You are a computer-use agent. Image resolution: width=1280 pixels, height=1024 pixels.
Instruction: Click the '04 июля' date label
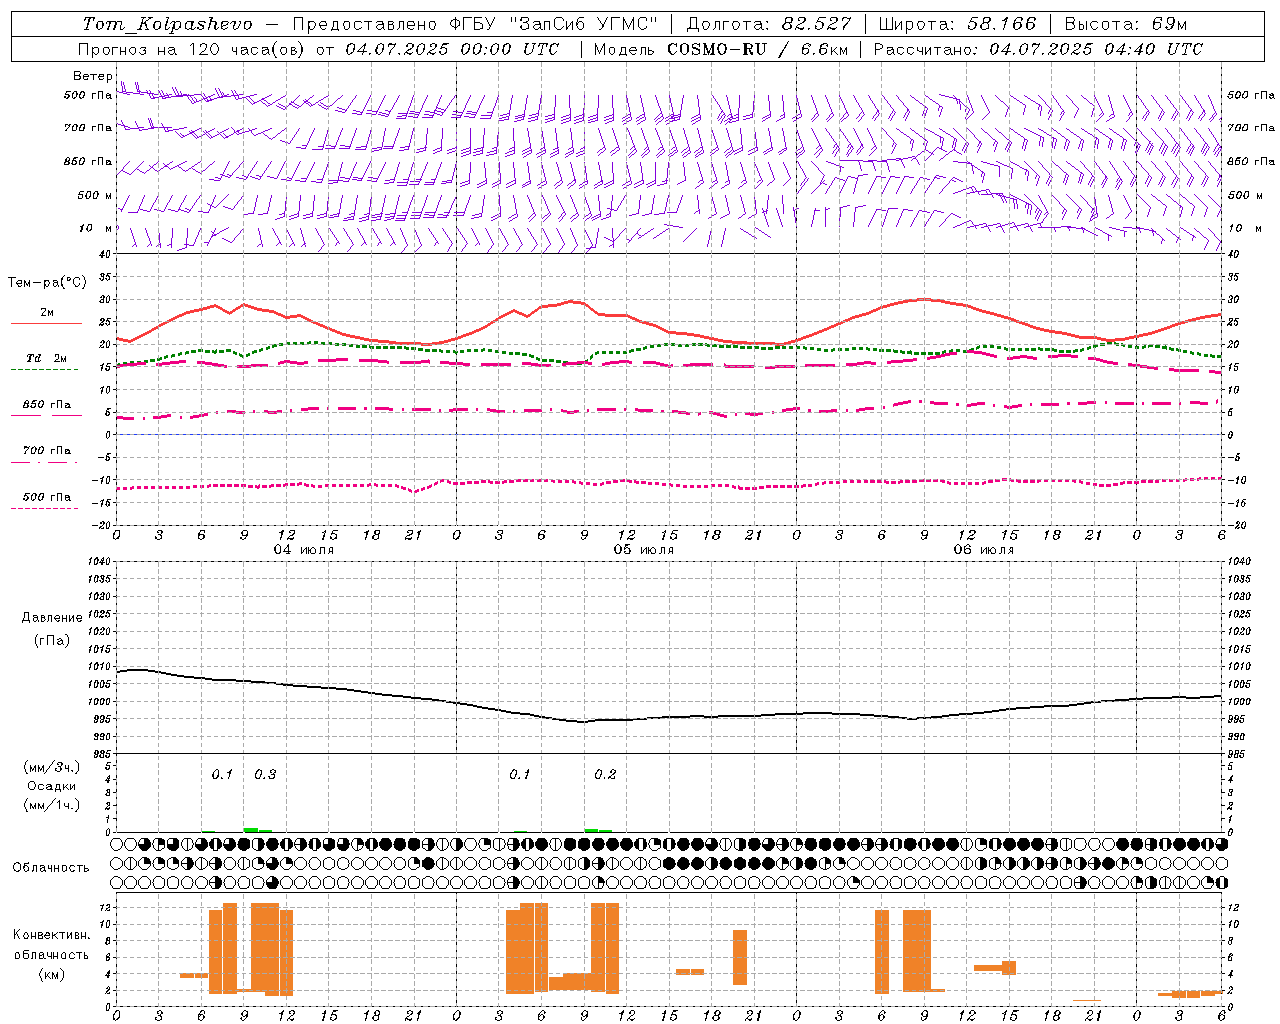pyautogui.click(x=304, y=550)
